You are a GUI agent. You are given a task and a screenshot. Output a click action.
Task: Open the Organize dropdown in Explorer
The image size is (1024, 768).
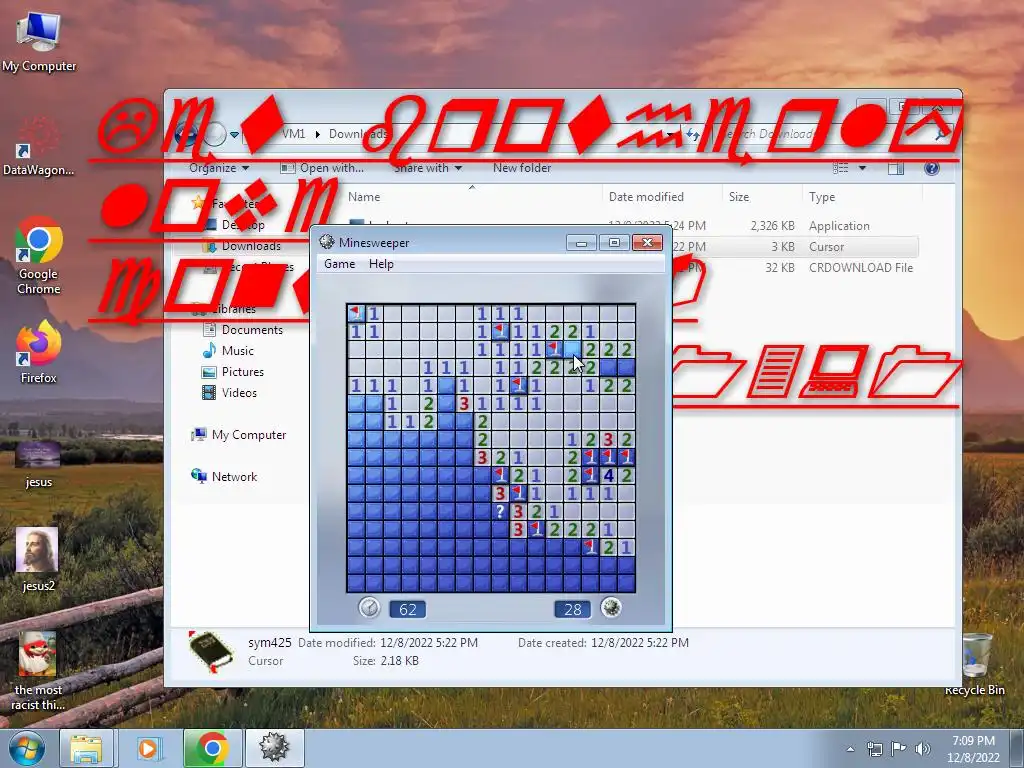(219, 168)
